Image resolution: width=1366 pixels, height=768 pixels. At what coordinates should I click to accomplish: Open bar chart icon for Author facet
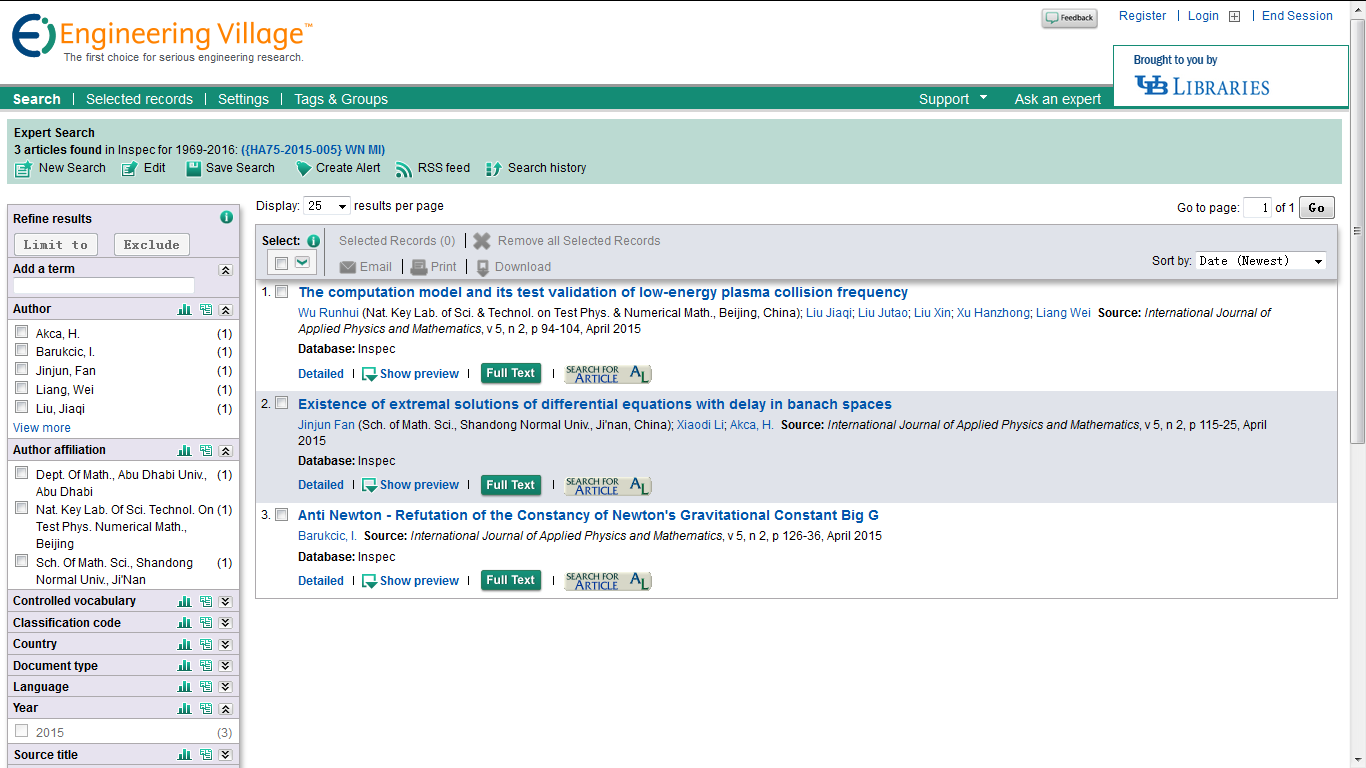(184, 310)
